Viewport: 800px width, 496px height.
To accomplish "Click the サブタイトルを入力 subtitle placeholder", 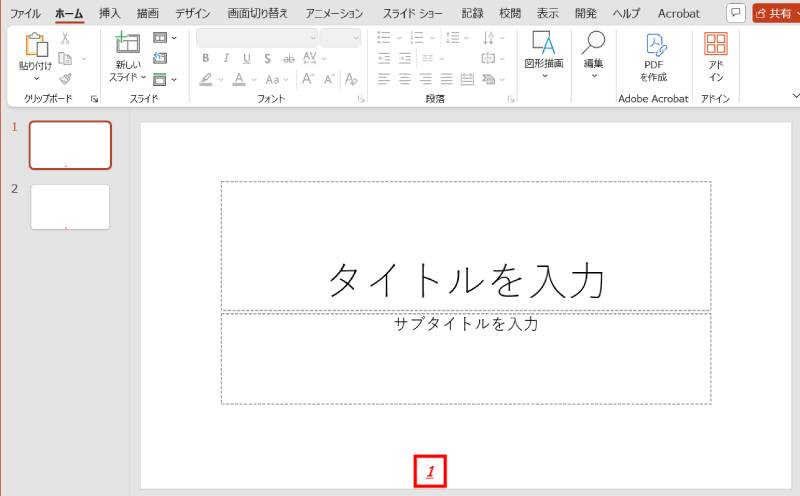I will click(x=466, y=359).
